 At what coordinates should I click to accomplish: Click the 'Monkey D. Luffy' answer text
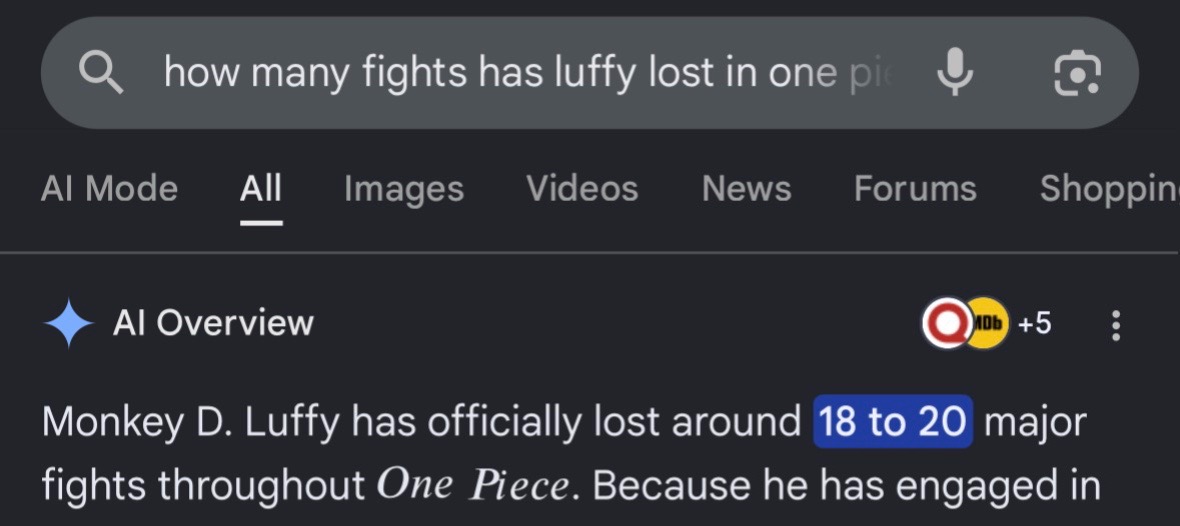click(191, 422)
